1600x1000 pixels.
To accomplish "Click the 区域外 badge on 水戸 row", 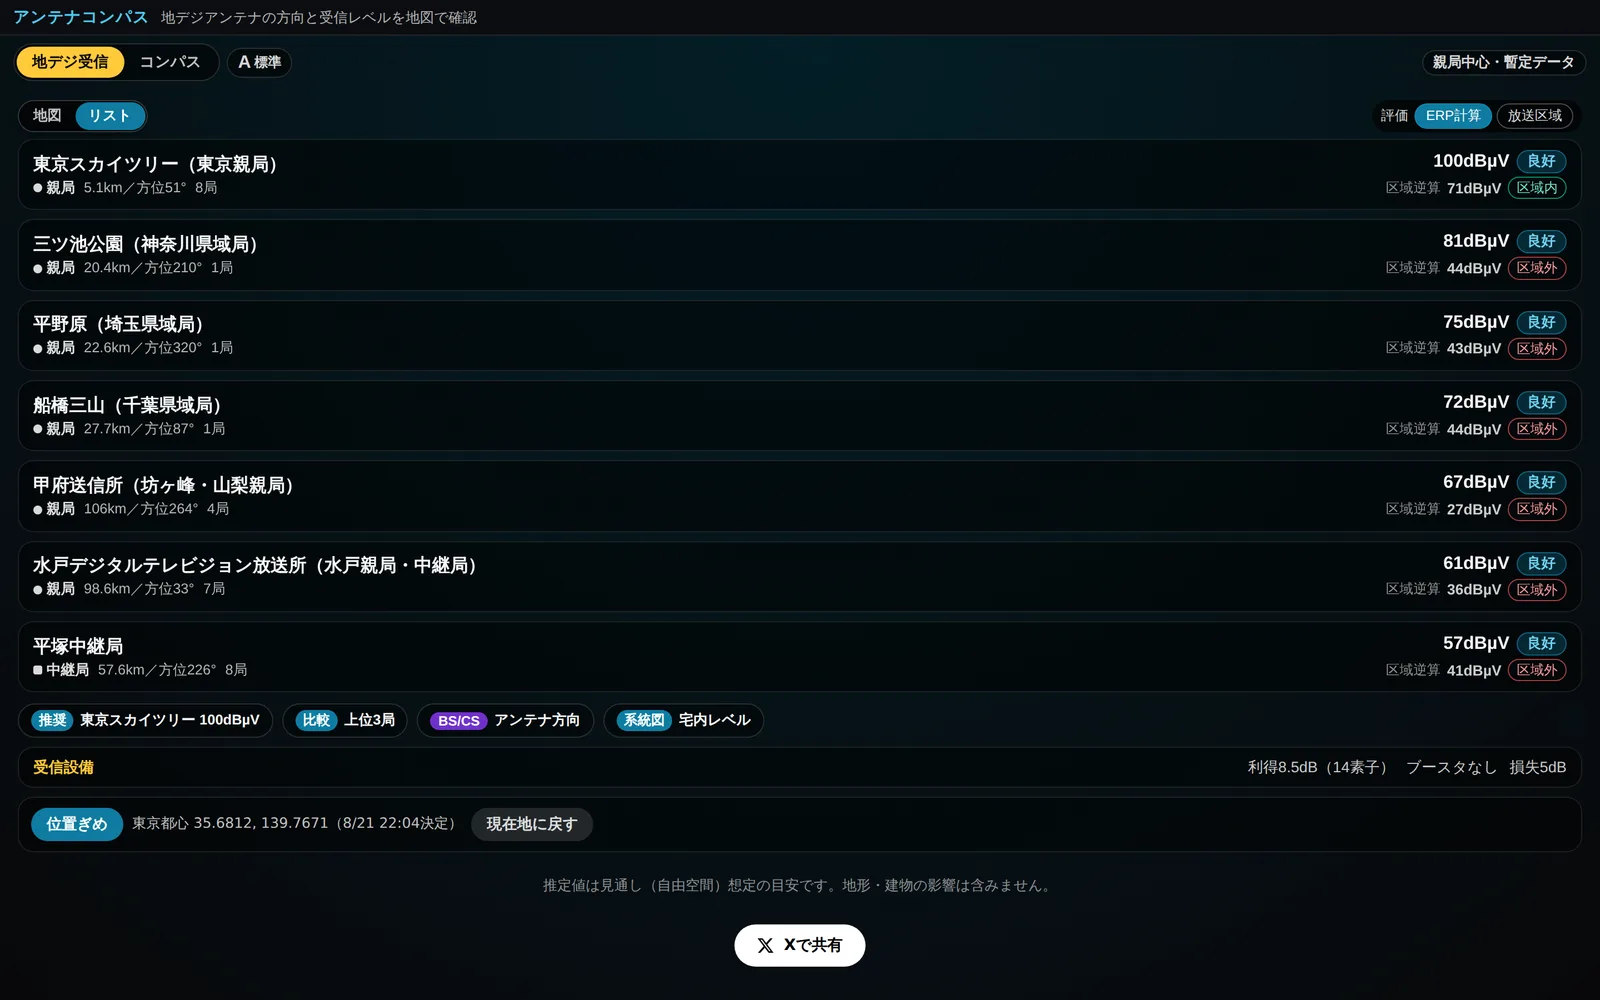I will click(1537, 590).
